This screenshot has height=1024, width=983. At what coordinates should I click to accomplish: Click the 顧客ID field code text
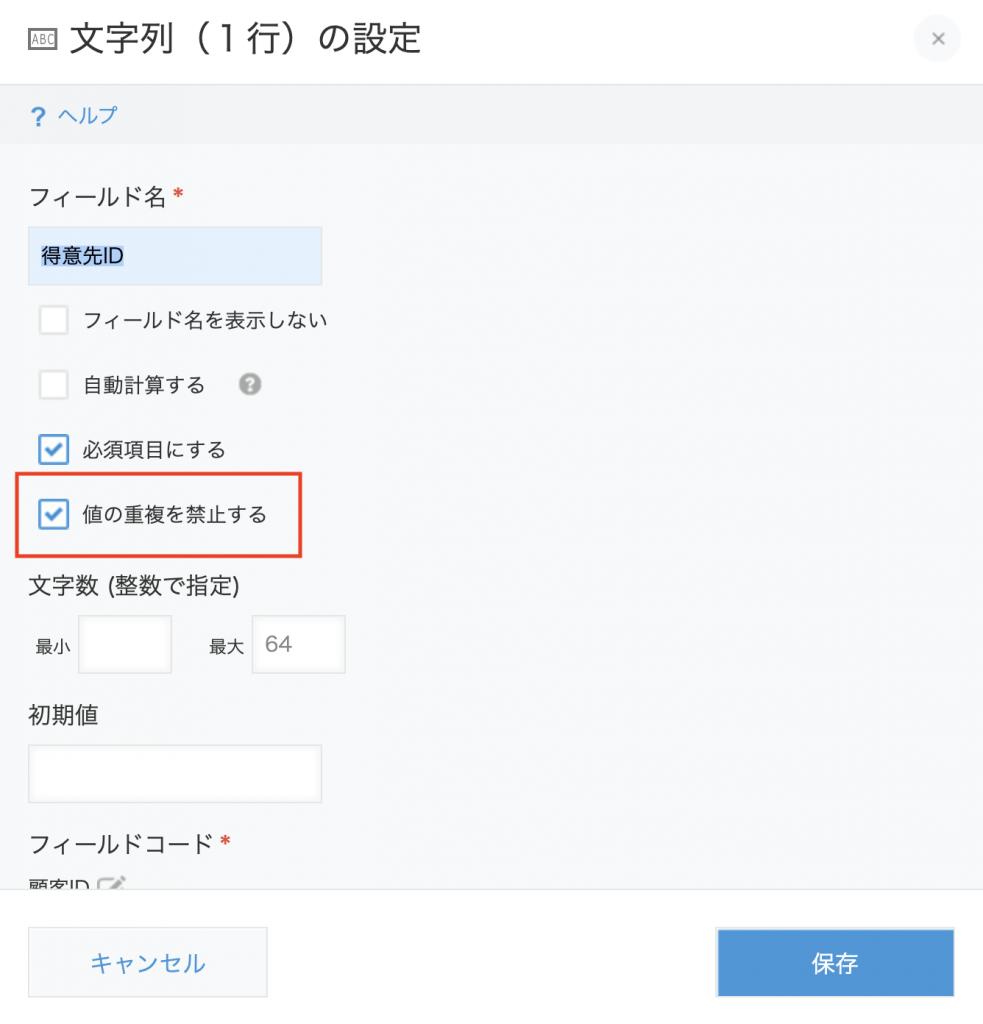pos(59,884)
